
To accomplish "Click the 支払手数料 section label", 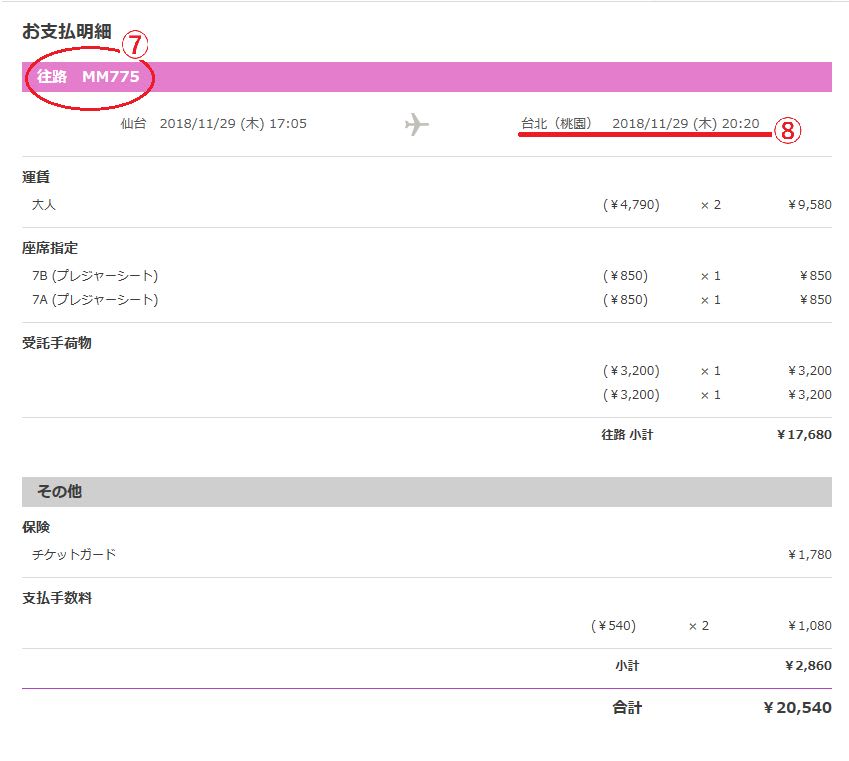I will [x=57, y=598].
